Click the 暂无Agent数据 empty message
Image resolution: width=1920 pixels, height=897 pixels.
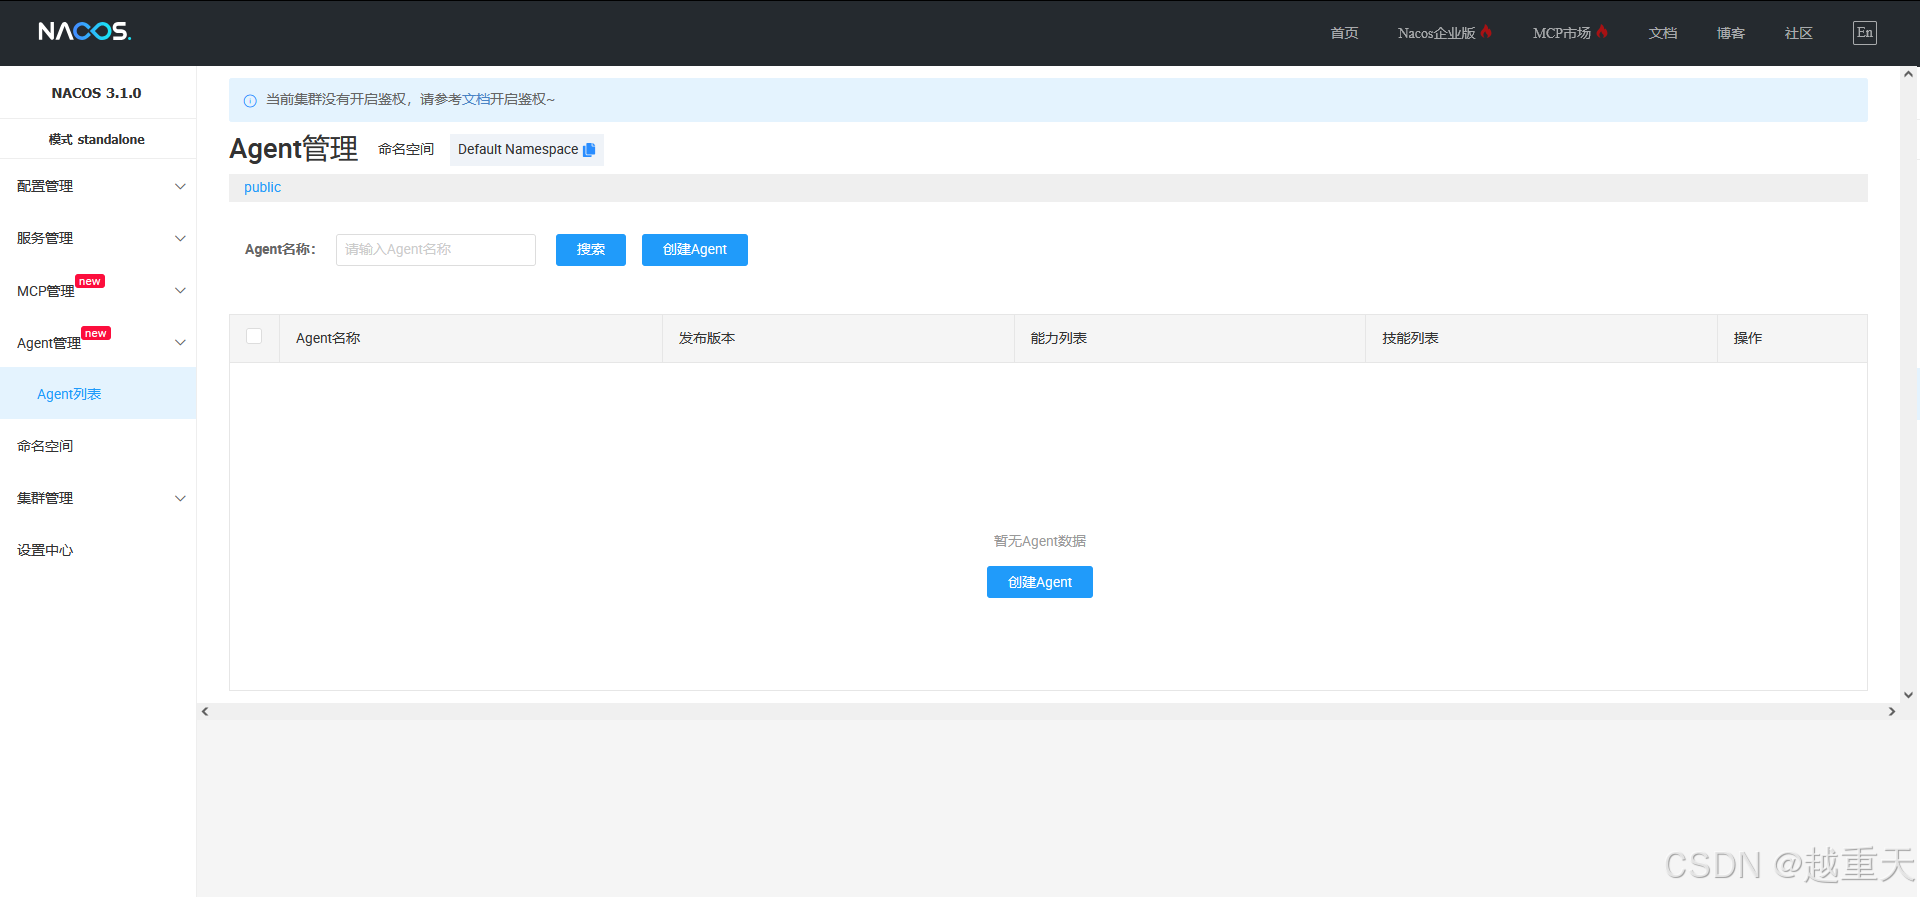(1040, 541)
